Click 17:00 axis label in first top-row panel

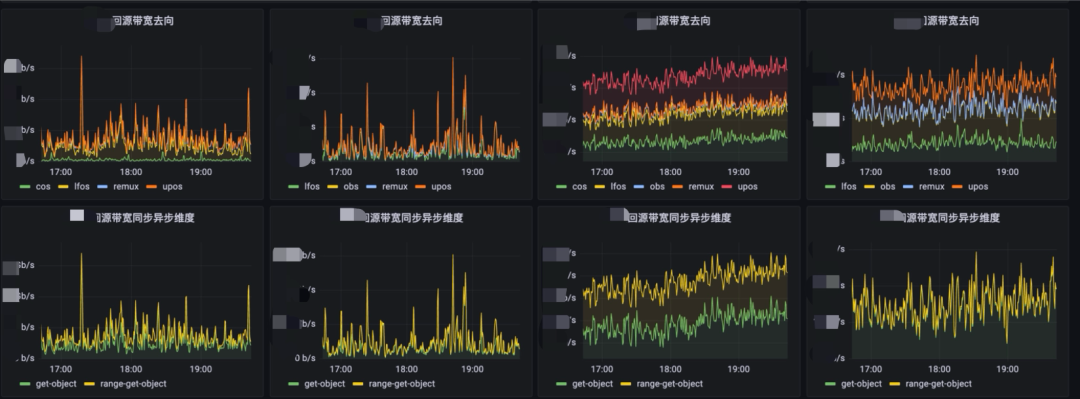tap(61, 172)
